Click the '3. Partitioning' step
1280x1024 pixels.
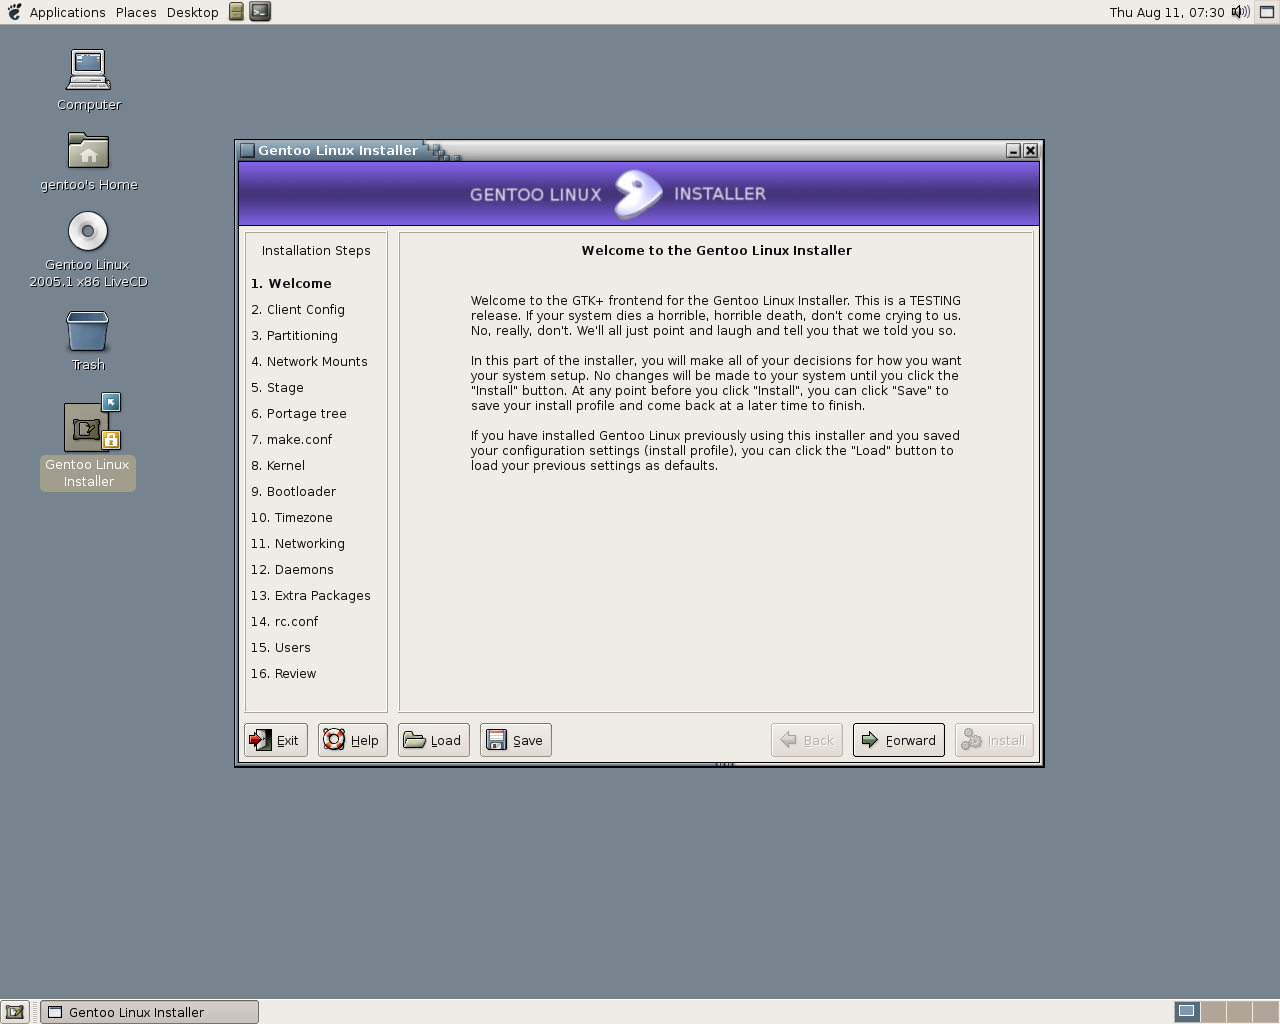tap(294, 336)
